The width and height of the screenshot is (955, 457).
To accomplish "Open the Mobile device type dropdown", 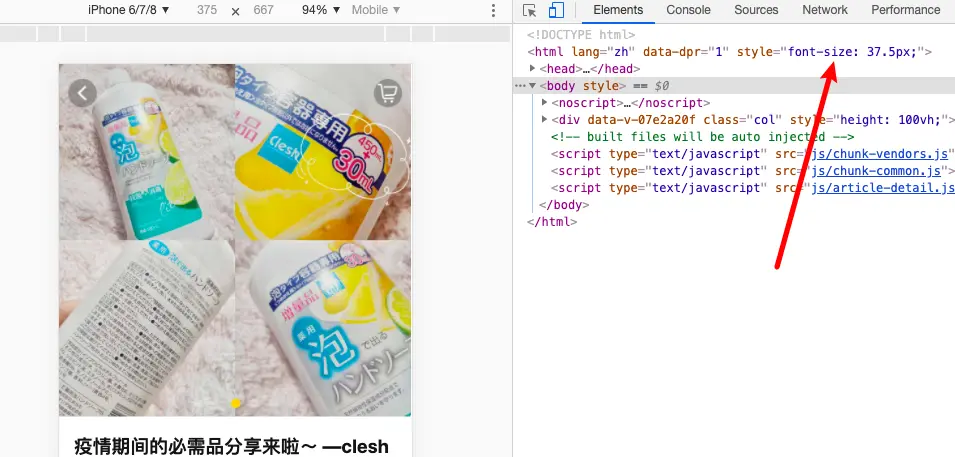I will 376,10.
